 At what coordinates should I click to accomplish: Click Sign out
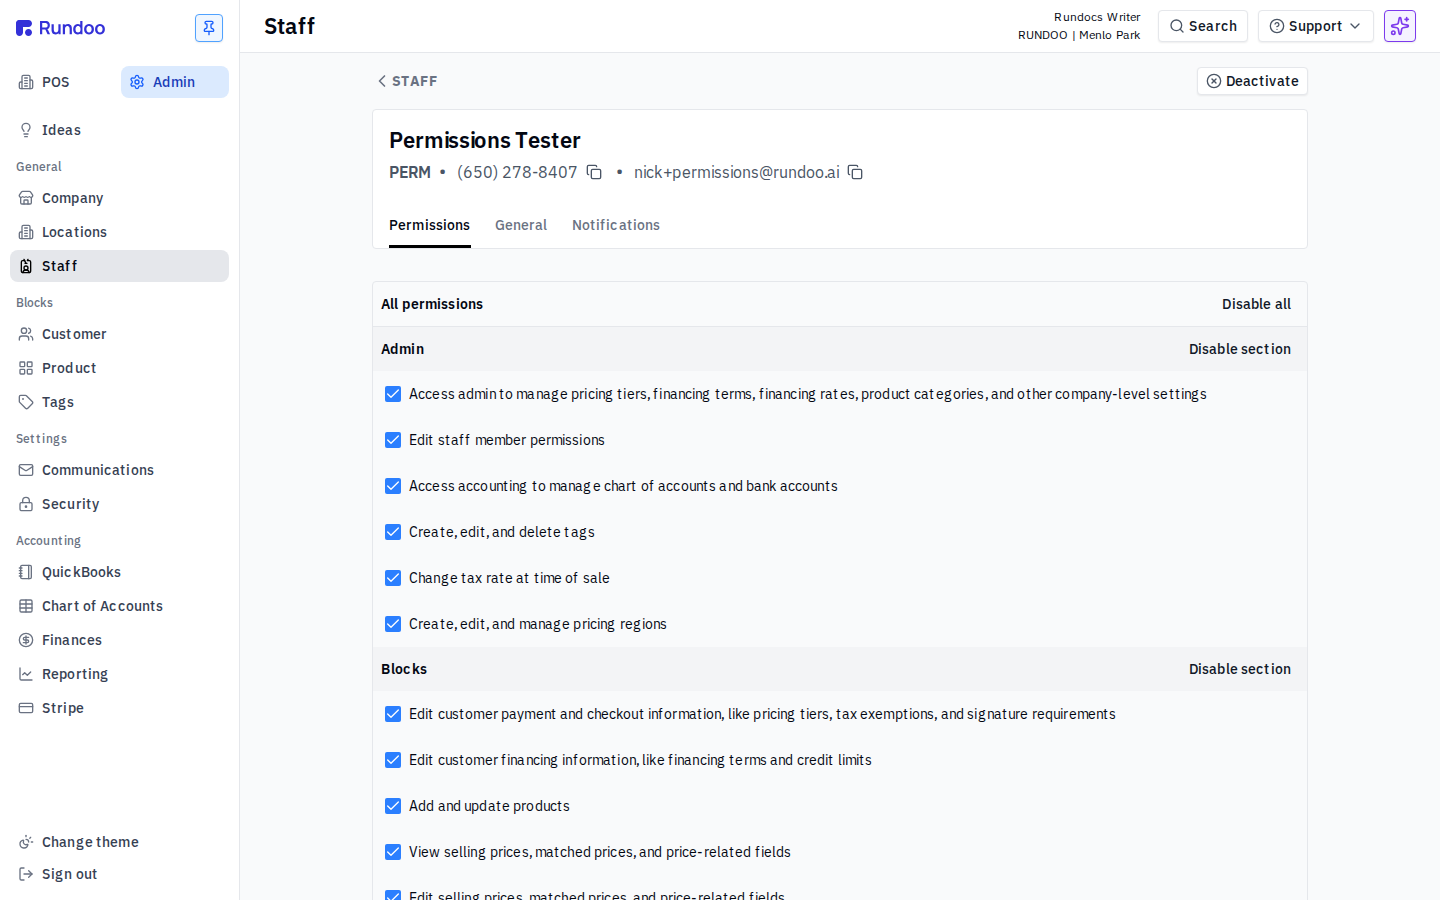(x=120, y=874)
